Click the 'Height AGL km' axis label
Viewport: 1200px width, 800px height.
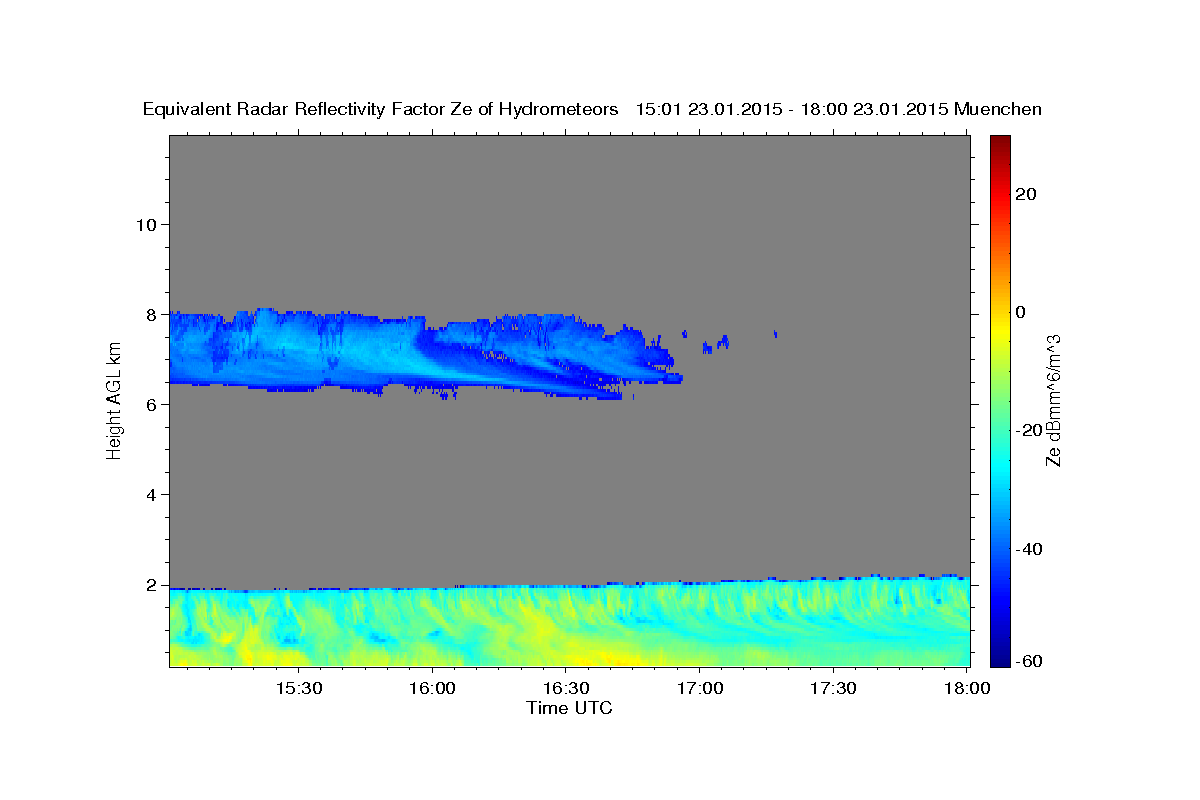(114, 402)
